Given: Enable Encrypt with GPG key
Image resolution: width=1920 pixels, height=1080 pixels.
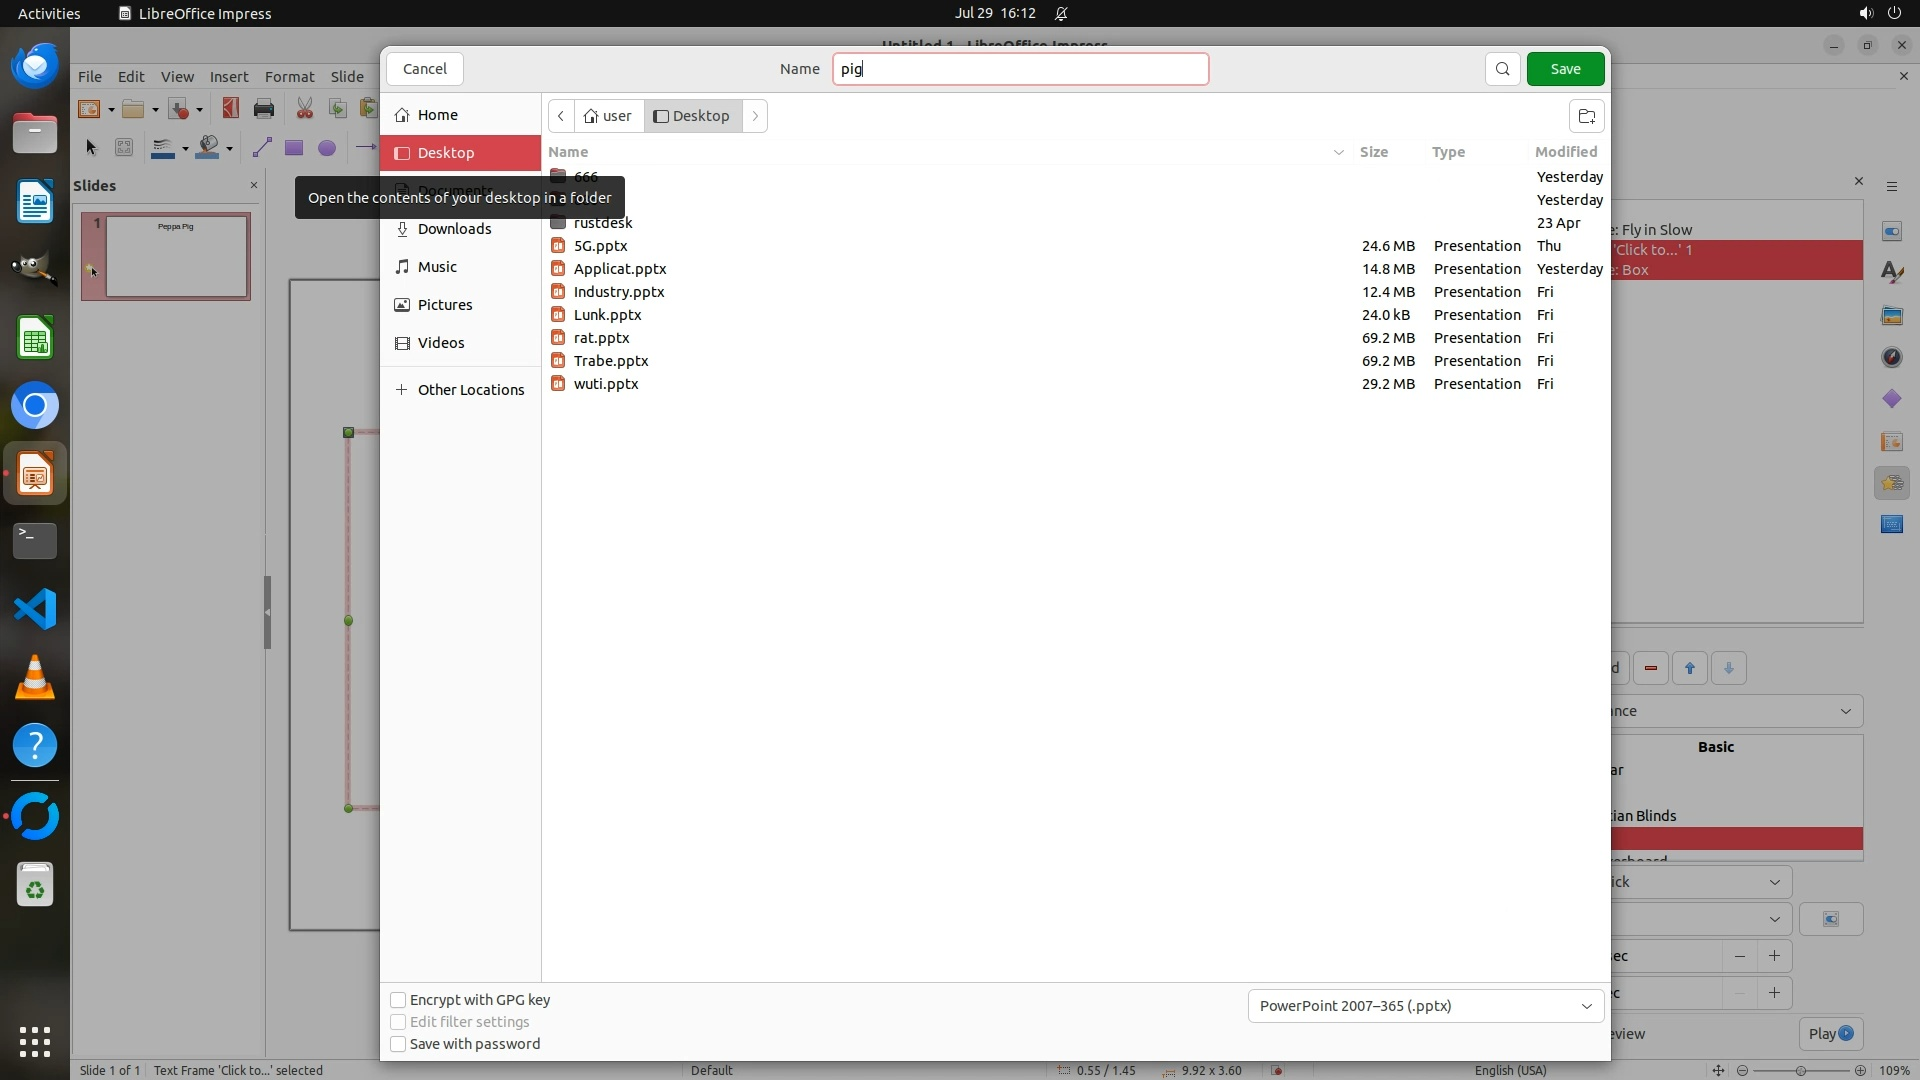Looking at the screenshot, I should tap(398, 1000).
